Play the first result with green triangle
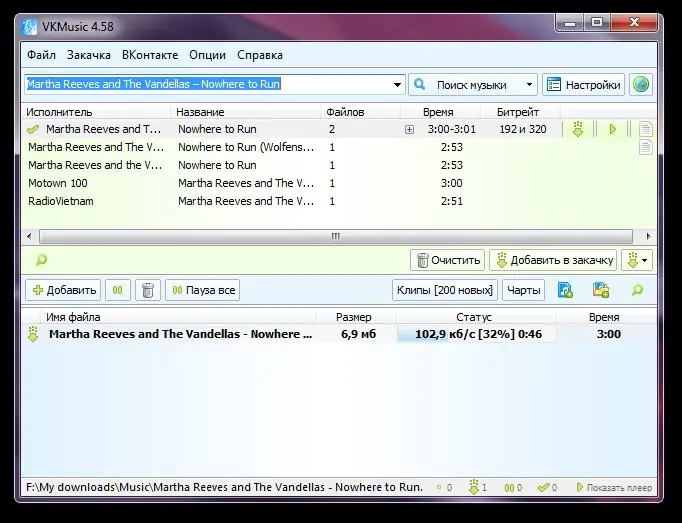The width and height of the screenshot is (682, 523). click(x=612, y=129)
